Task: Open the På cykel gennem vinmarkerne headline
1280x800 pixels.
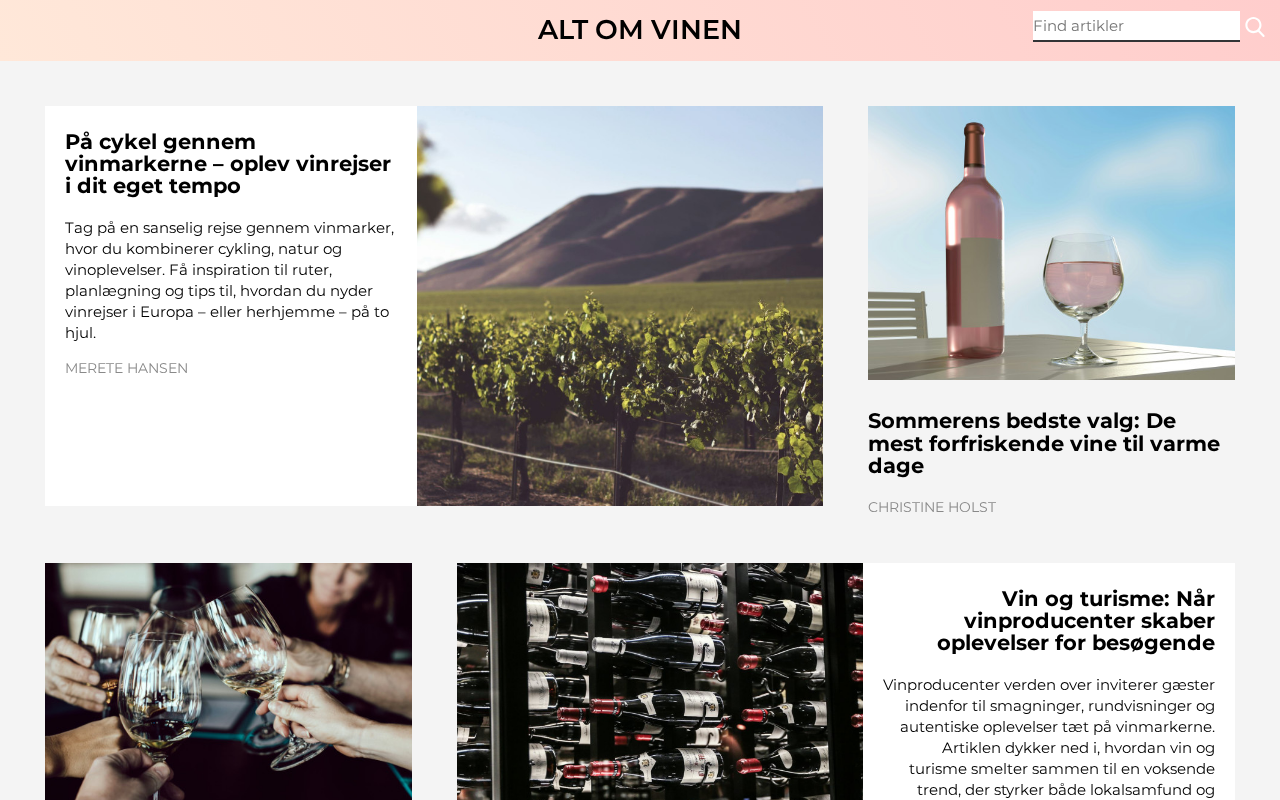Action: point(228,164)
